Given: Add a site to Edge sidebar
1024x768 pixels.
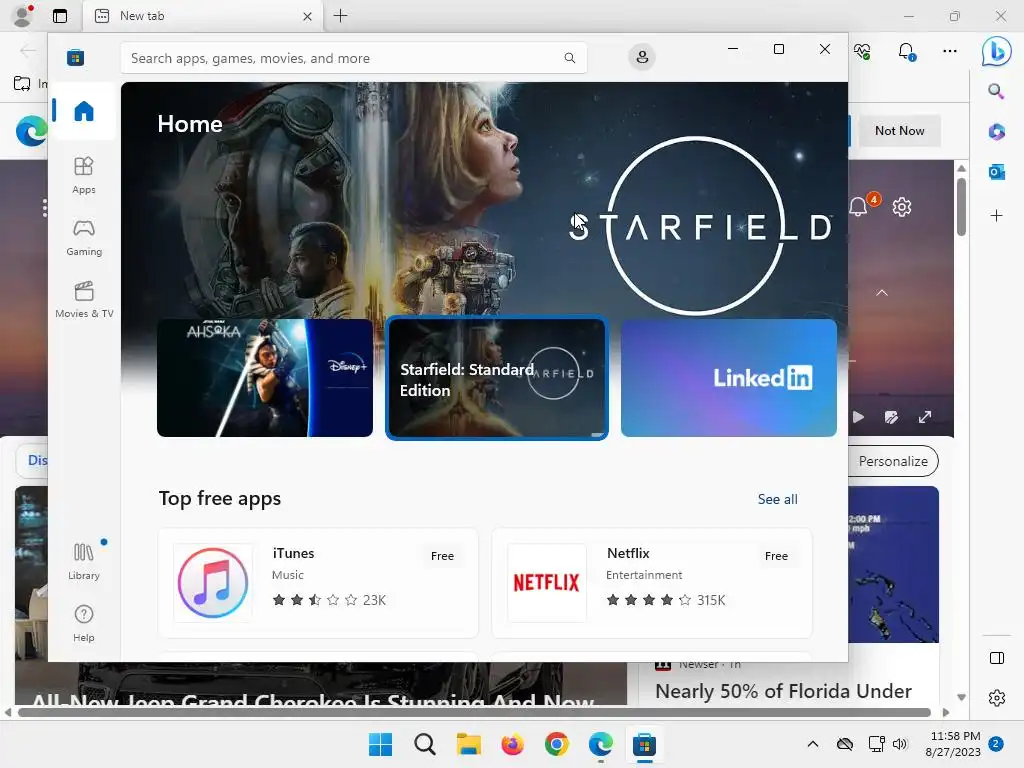Looking at the screenshot, I should [x=997, y=216].
